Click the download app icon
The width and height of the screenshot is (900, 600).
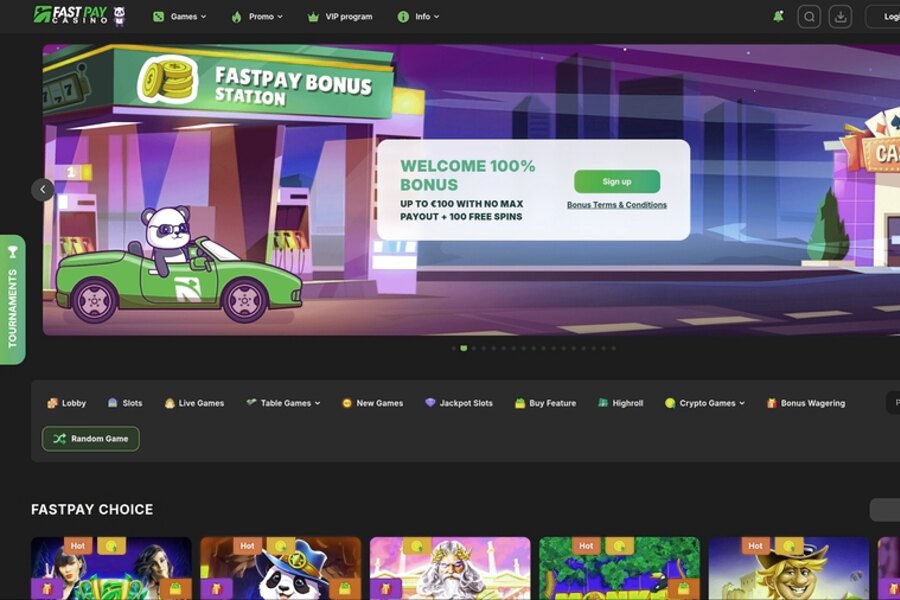point(840,17)
